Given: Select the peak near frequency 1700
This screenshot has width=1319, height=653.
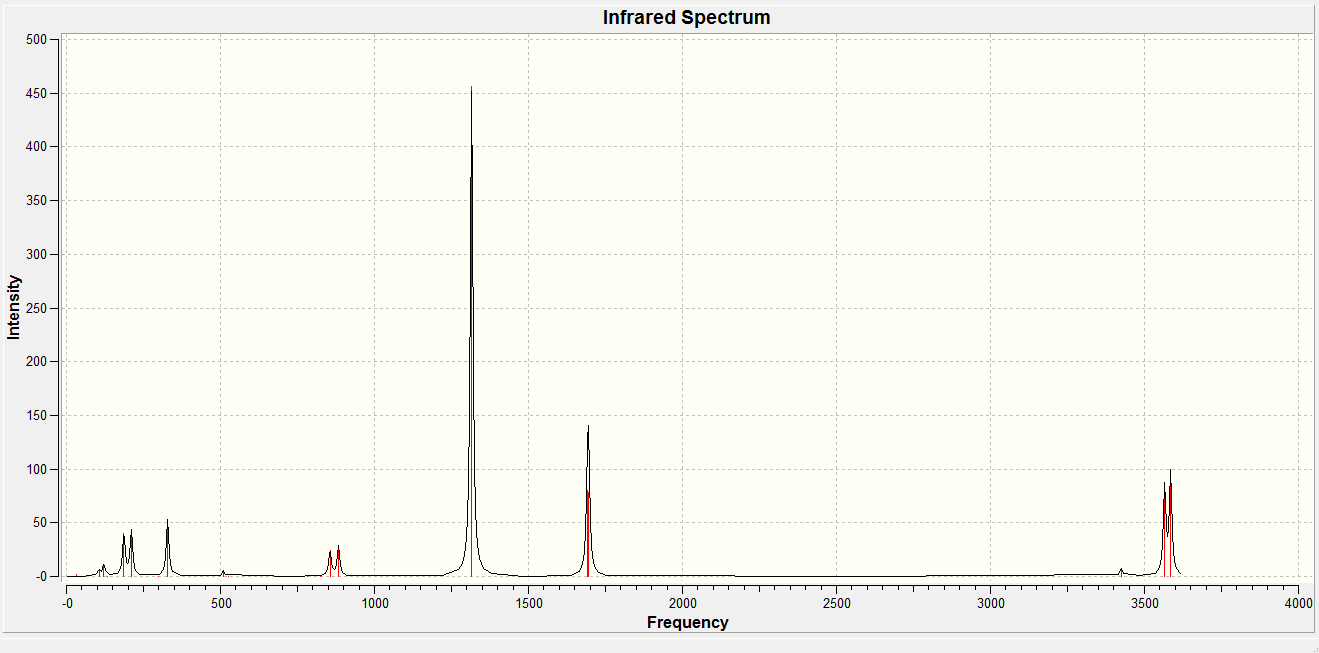Looking at the screenshot, I should [x=588, y=500].
